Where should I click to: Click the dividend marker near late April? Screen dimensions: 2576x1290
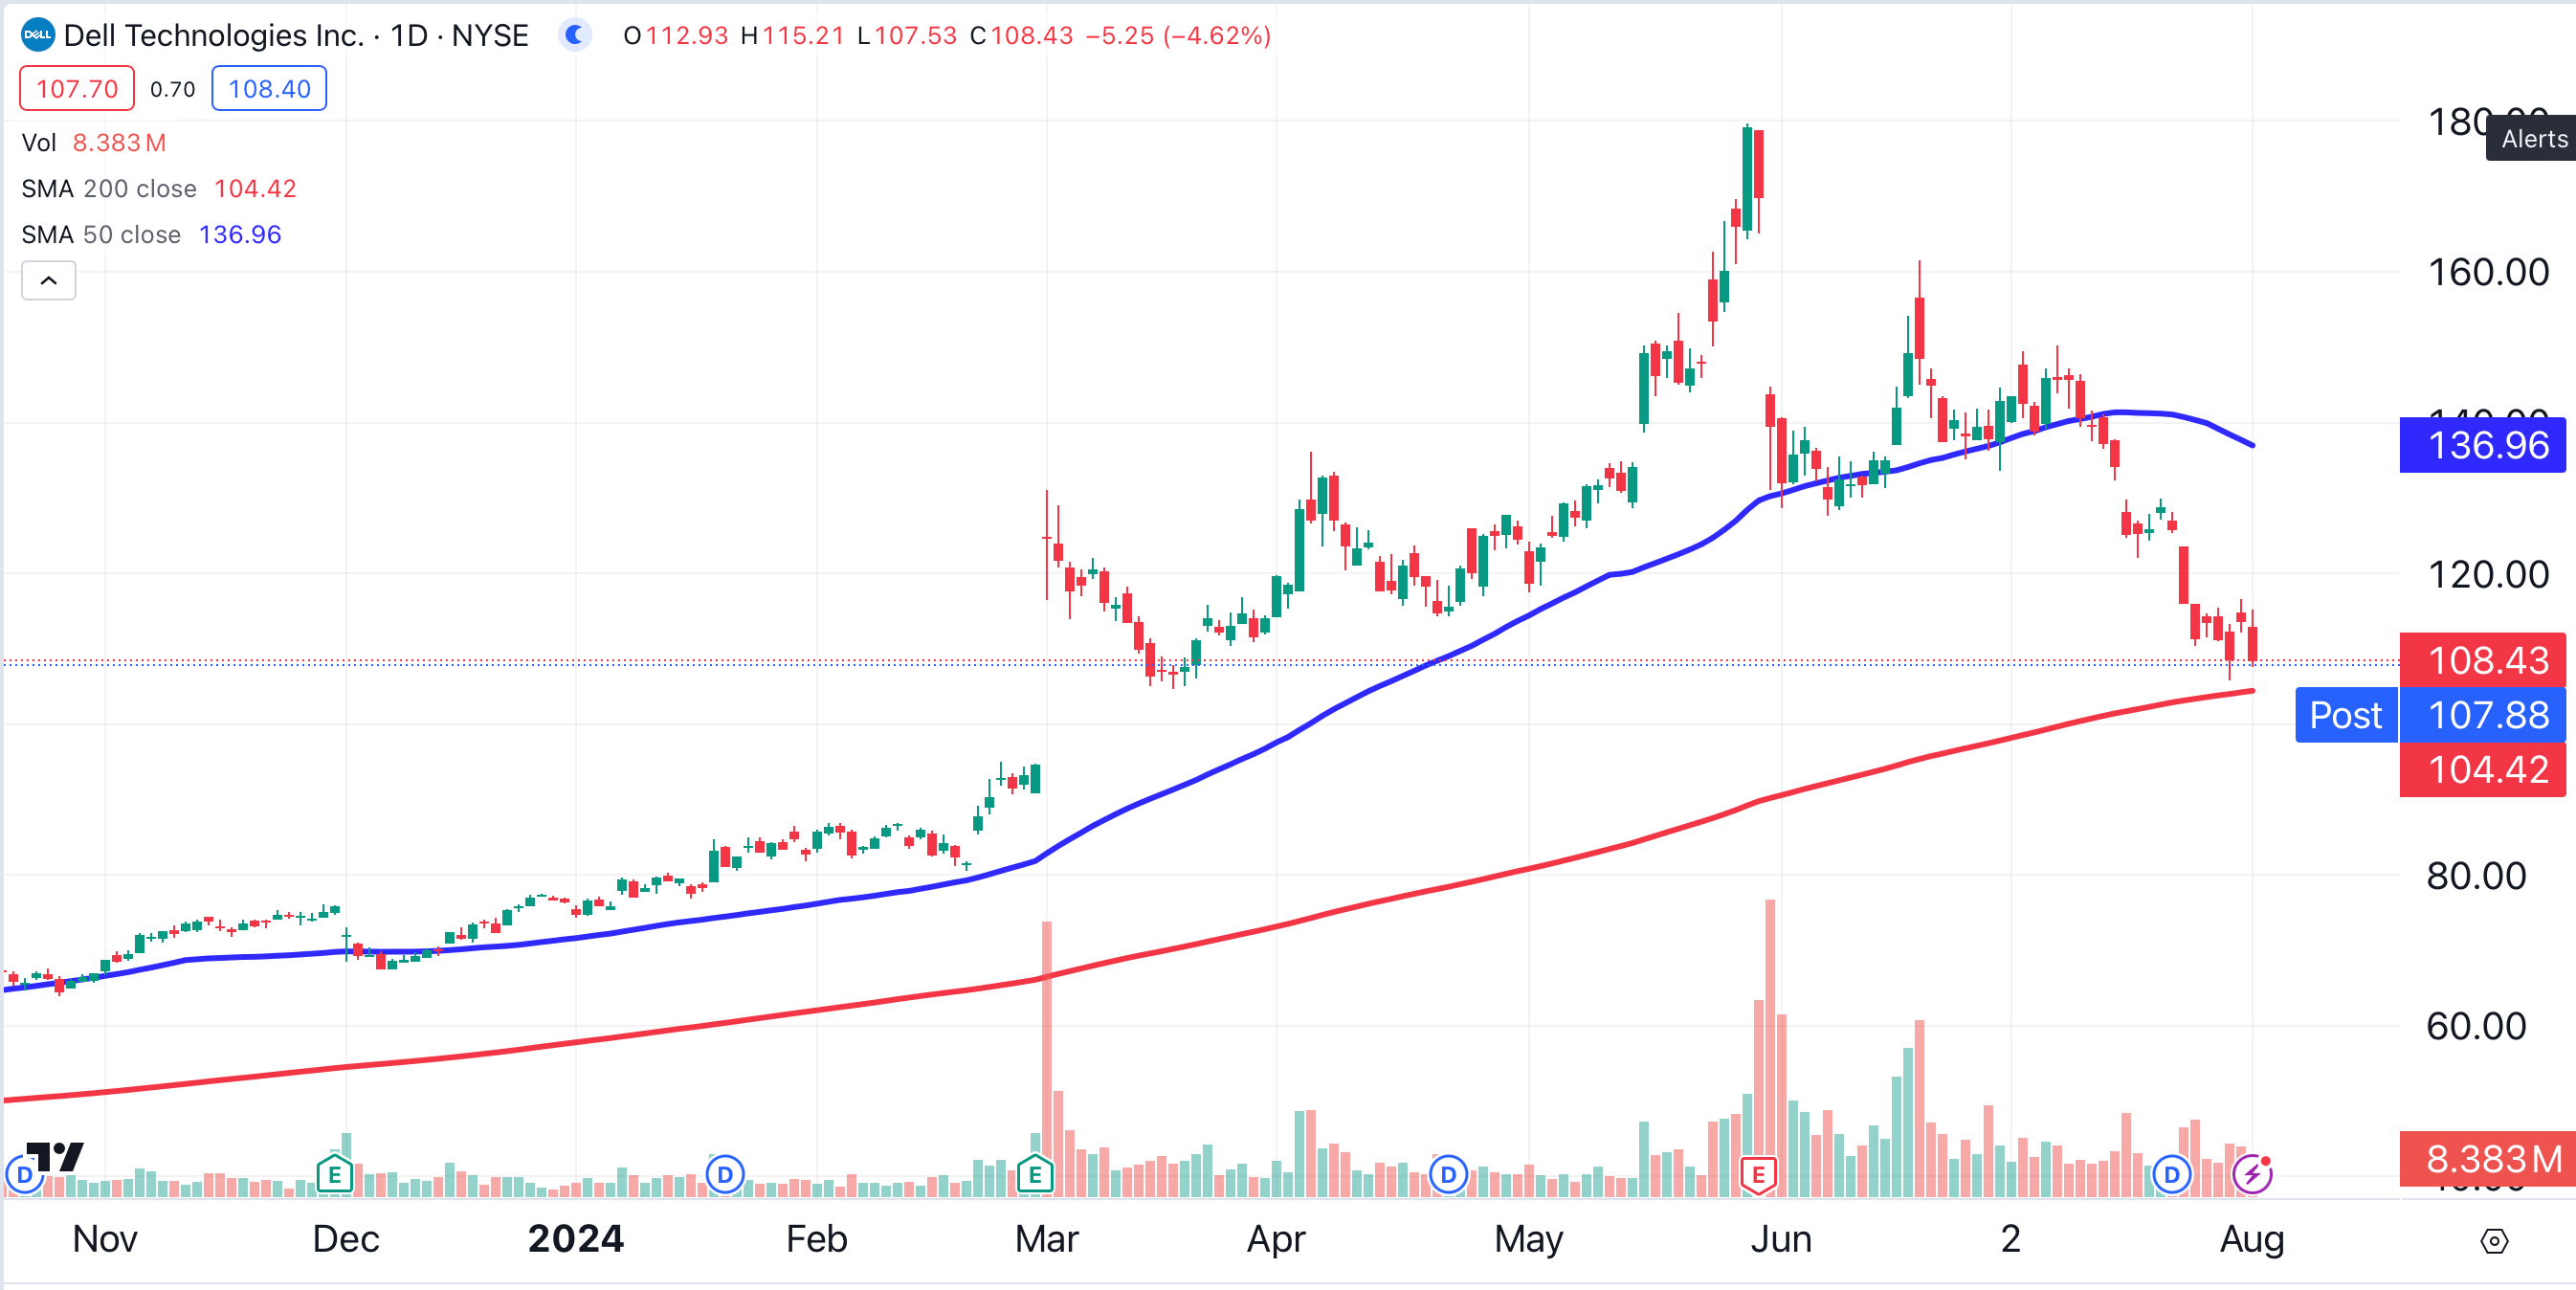coord(1448,1174)
